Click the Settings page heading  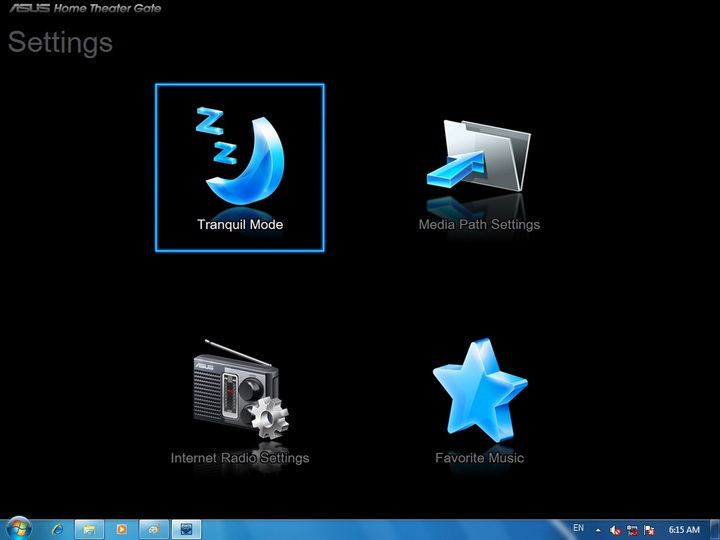60,43
